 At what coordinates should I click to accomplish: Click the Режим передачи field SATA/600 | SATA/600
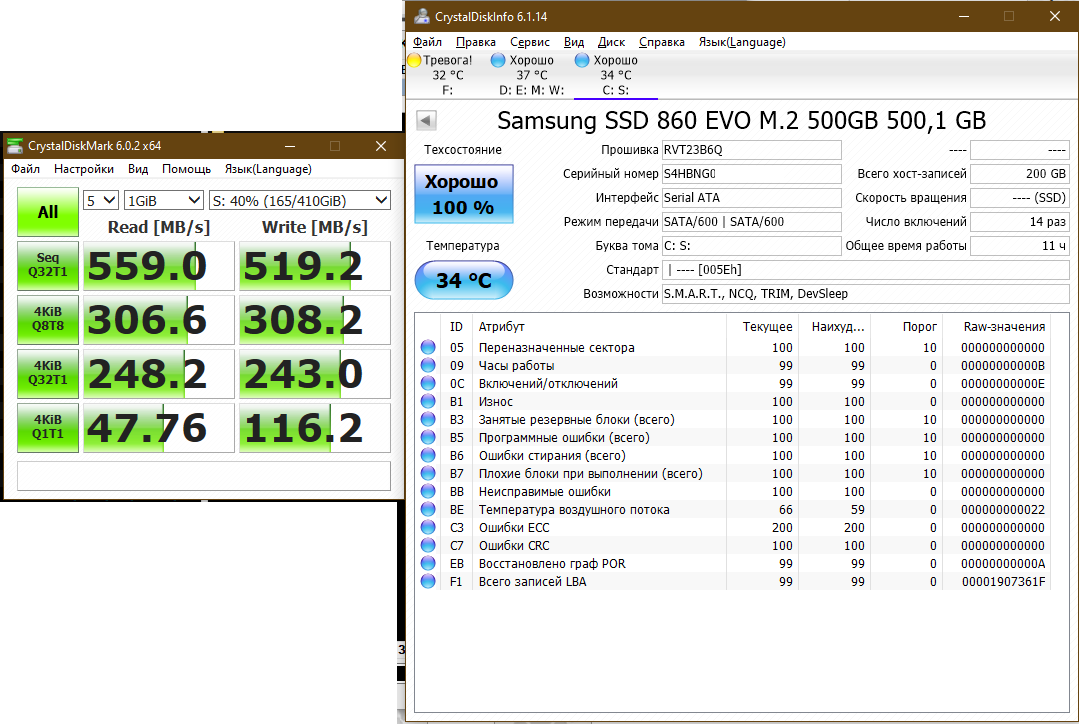(x=751, y=222)
